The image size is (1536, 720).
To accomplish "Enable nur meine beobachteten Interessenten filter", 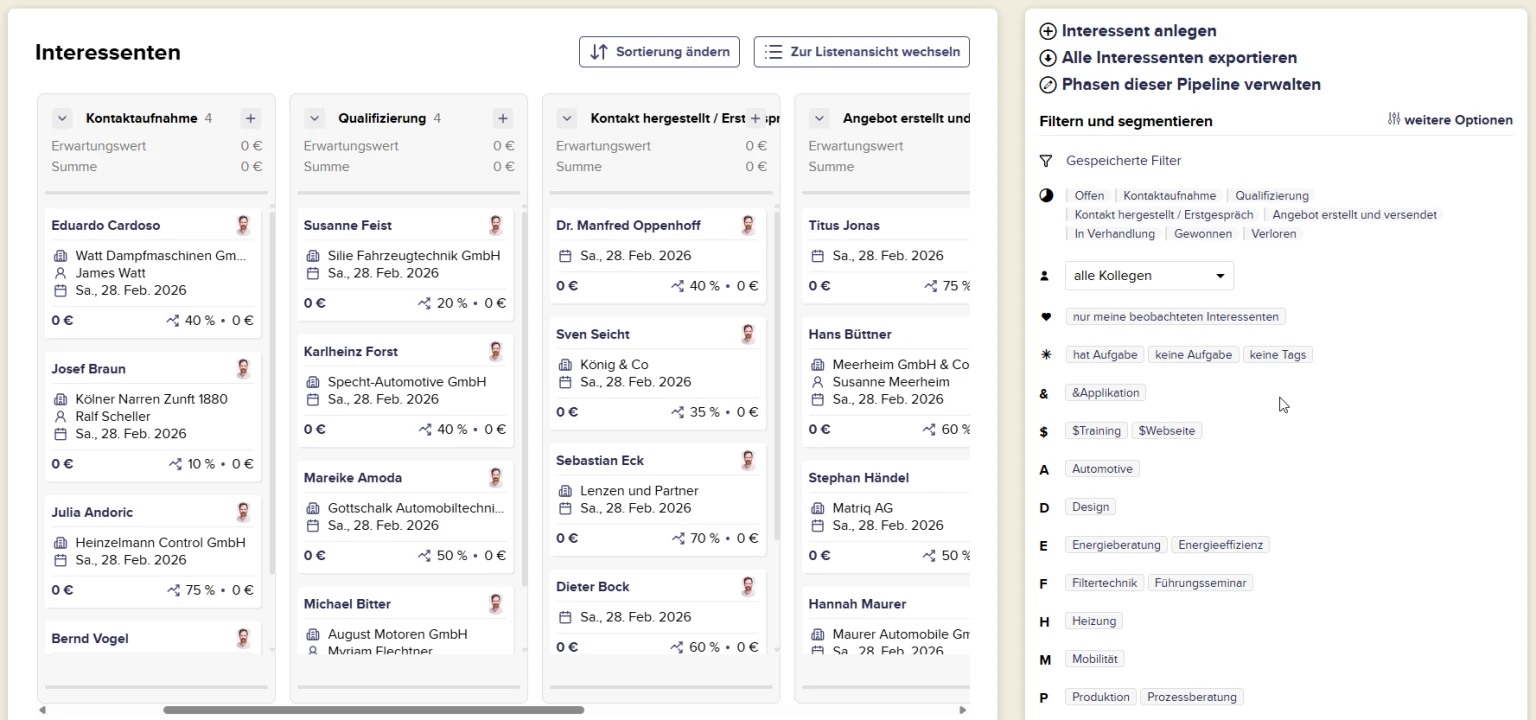I will coord(1175,317).
